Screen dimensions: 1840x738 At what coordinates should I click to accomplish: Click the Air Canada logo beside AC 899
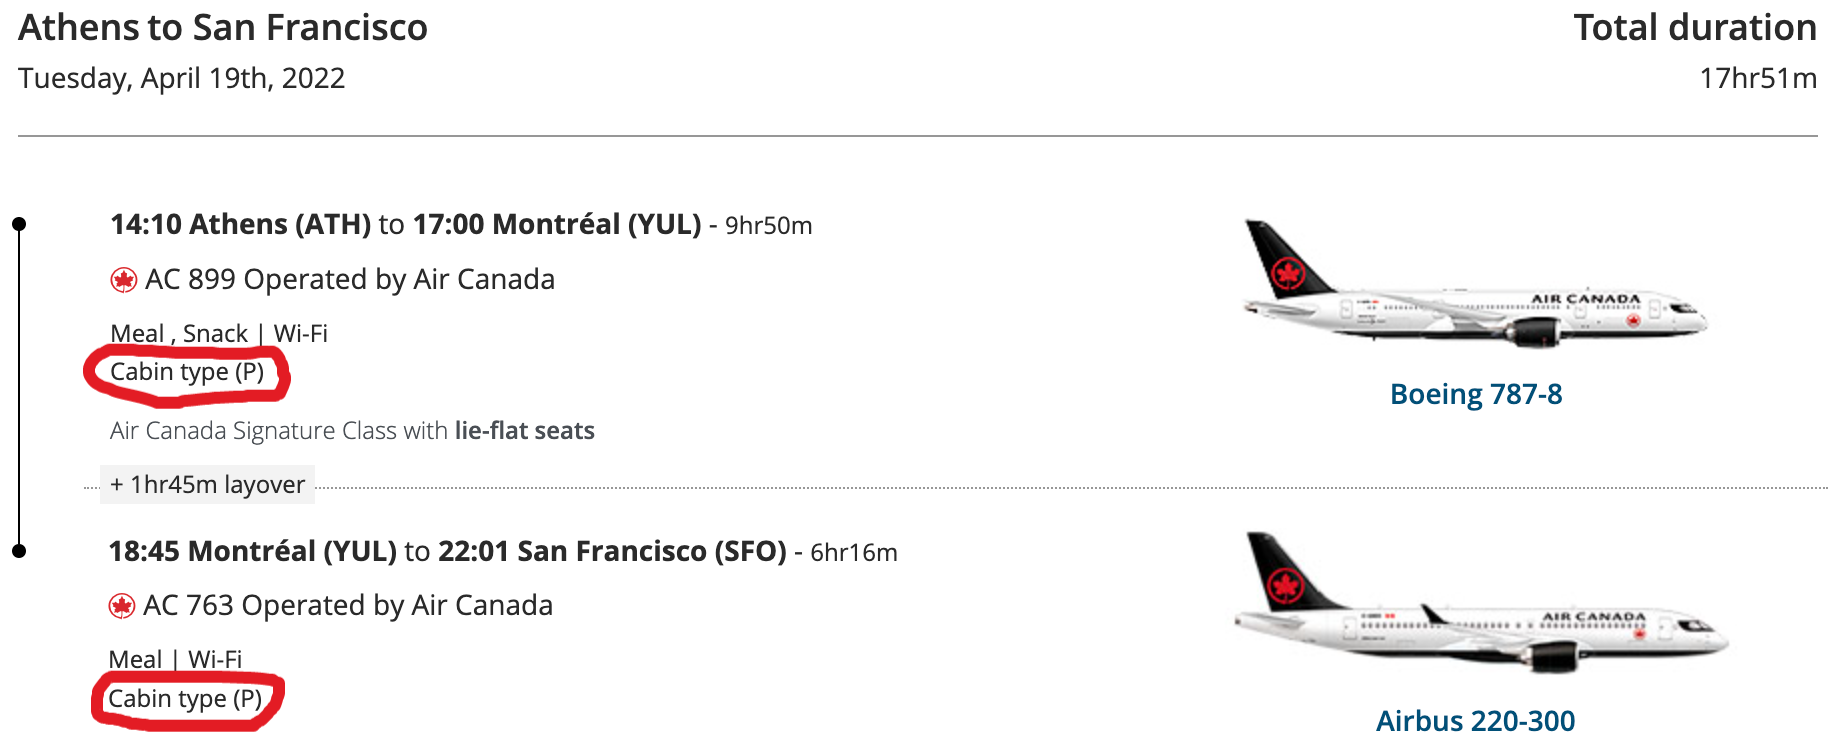pyautogui.click(x=124, y=280)
